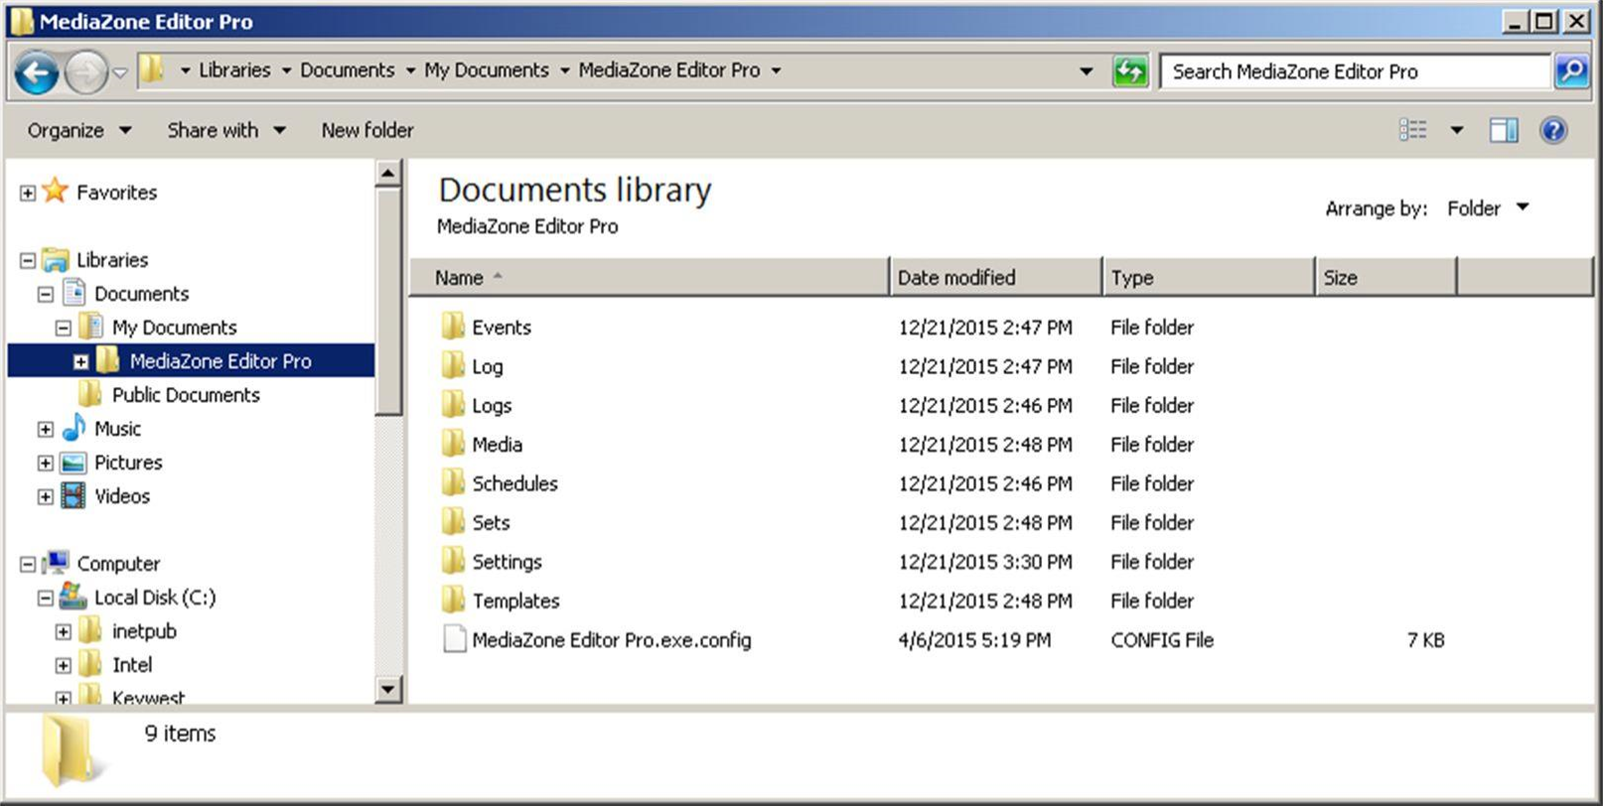Open the Share with menu

tap(226, 130)
